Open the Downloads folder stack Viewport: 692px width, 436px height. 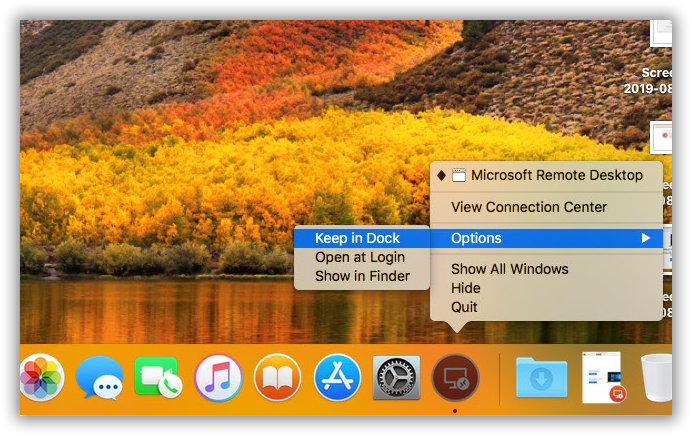pyautogui.click(x=541, y=379)
